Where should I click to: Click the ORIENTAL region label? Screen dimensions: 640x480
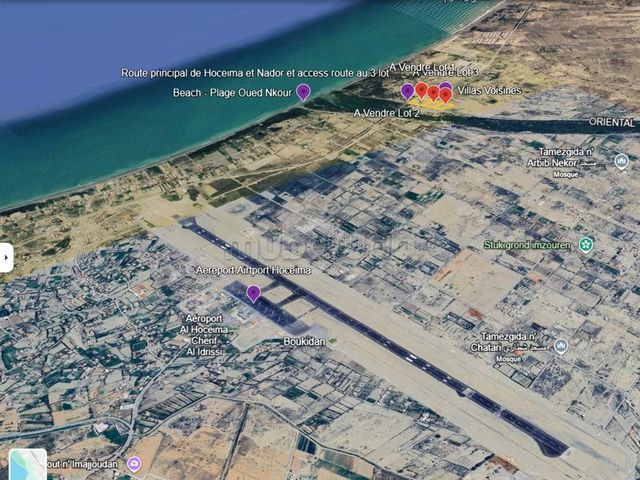point(612,124)
